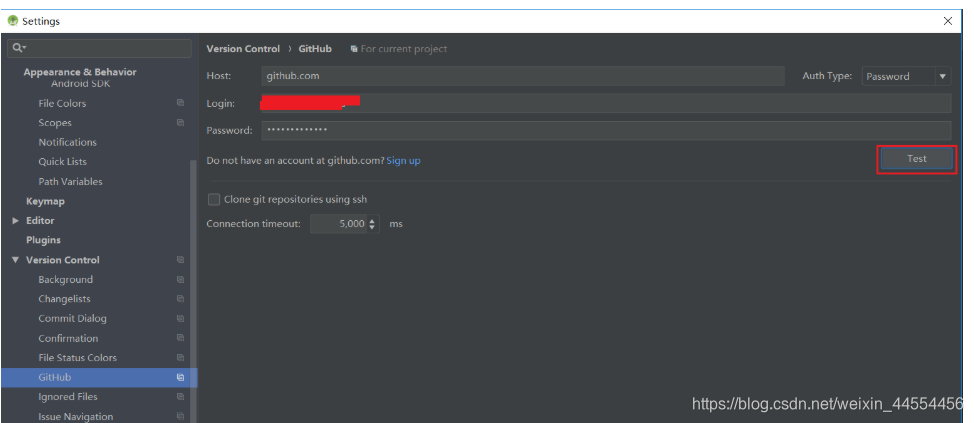Open Path Variables settings page
The image size is (974, 423).
point(70,181)
